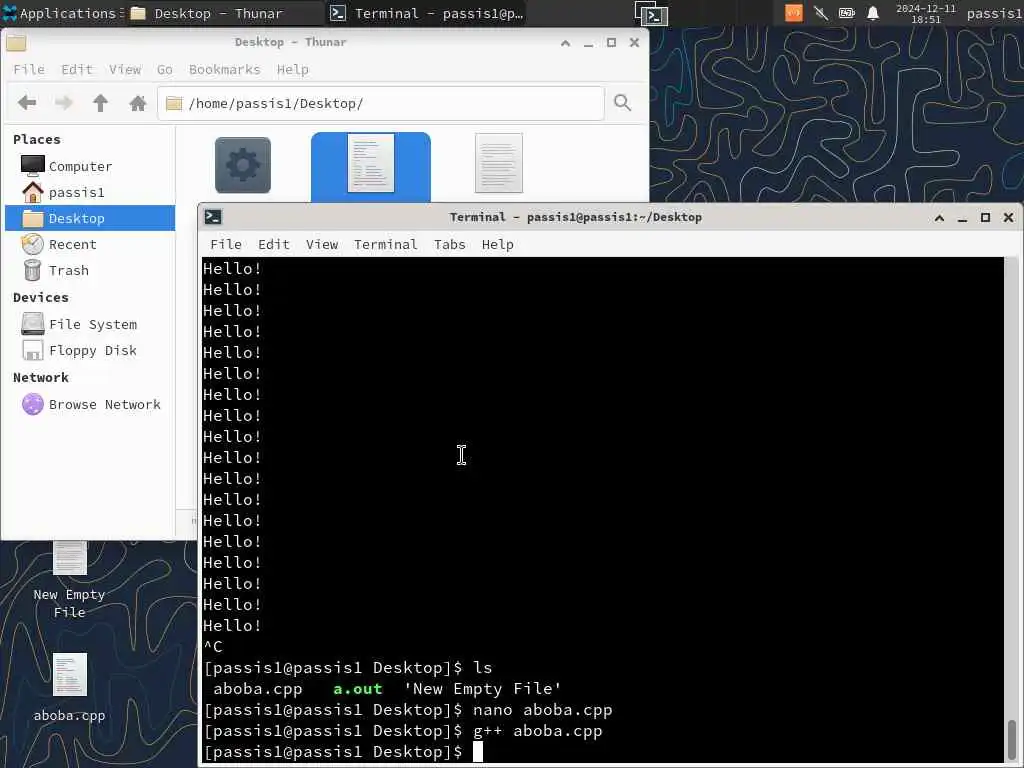Click the orange tray icon in panel

click(x=793, y=13)
